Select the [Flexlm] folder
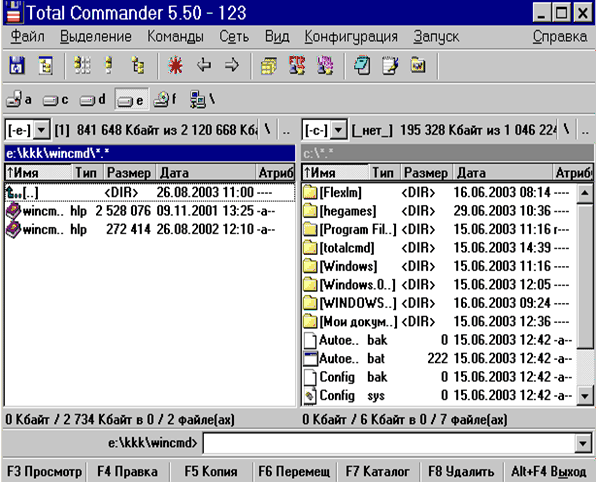598x484 pixels. [439, 192]
